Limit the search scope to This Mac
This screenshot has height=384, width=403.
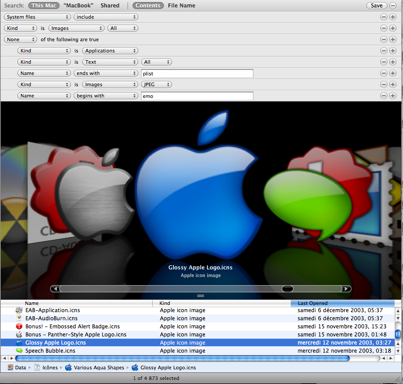point(44,5)
